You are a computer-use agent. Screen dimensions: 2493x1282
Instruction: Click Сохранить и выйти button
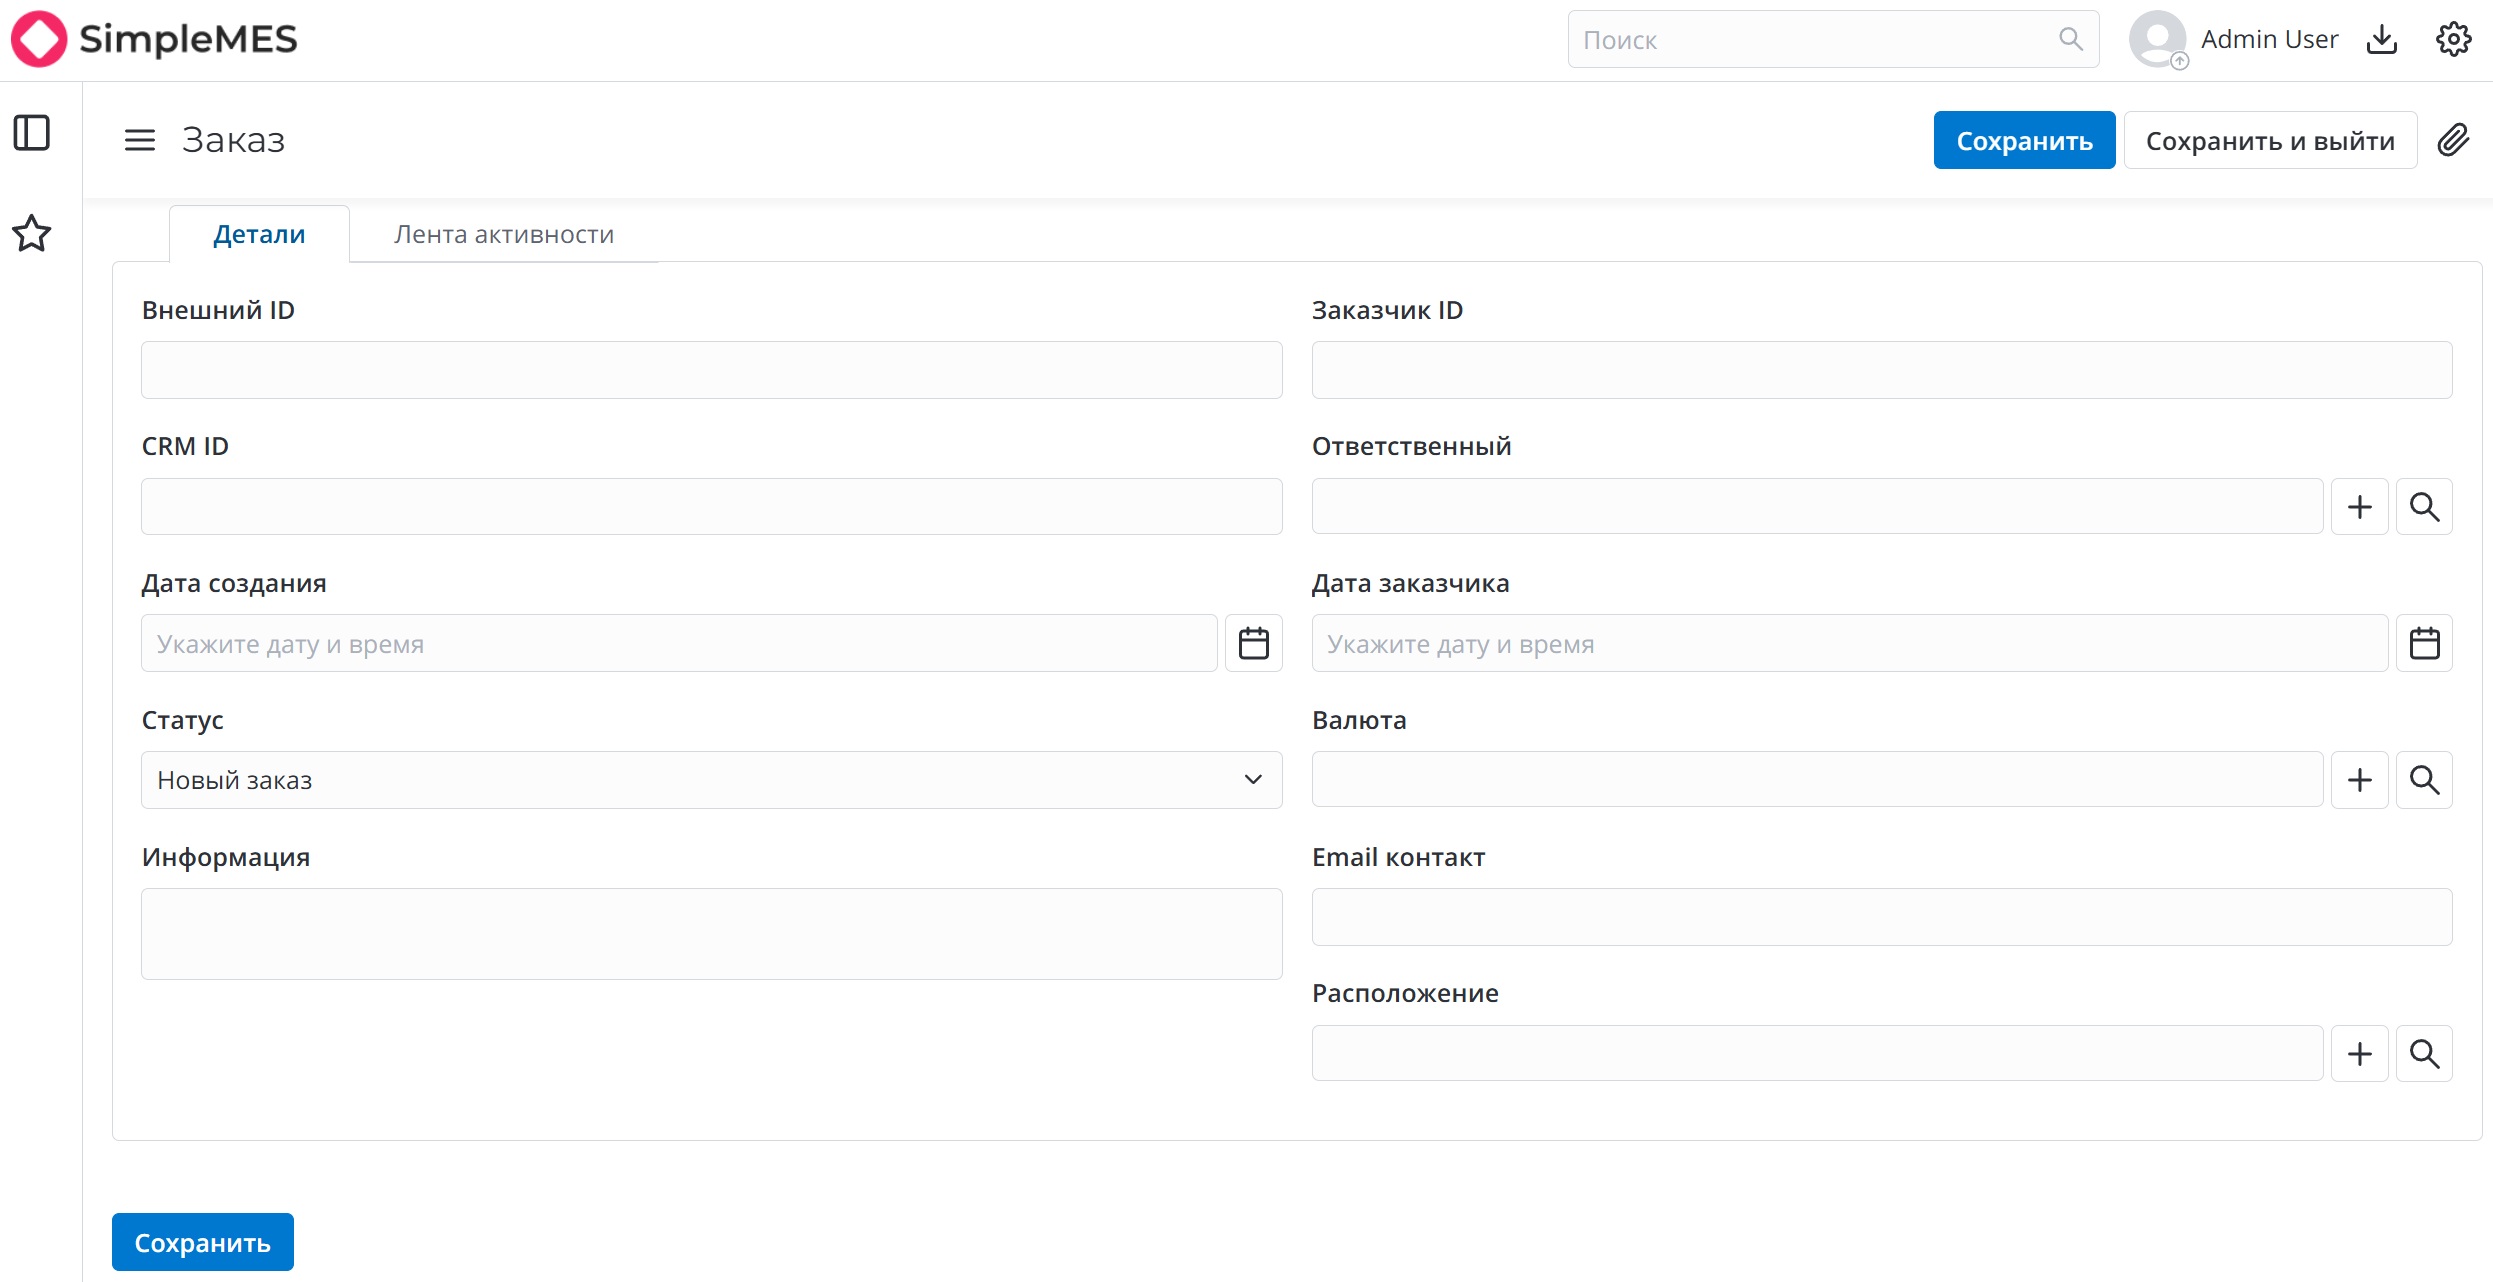point(2270,141)
